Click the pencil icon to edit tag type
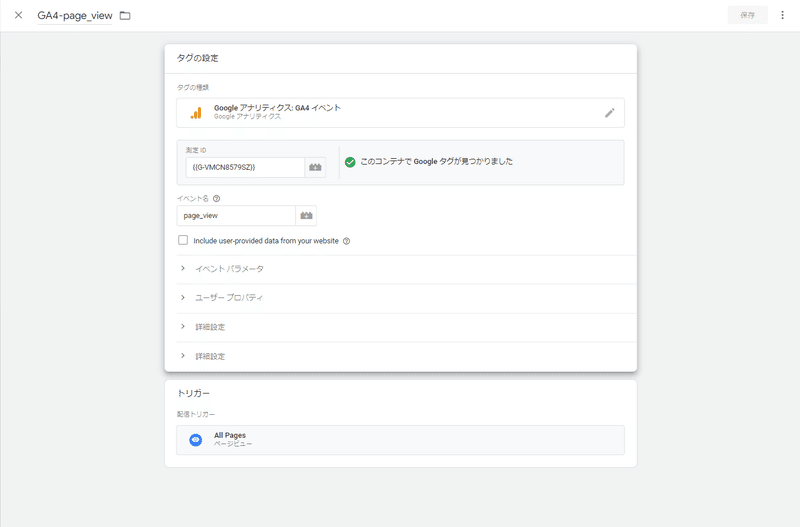This screenshot has width=800, height=527. coord(610,113)
